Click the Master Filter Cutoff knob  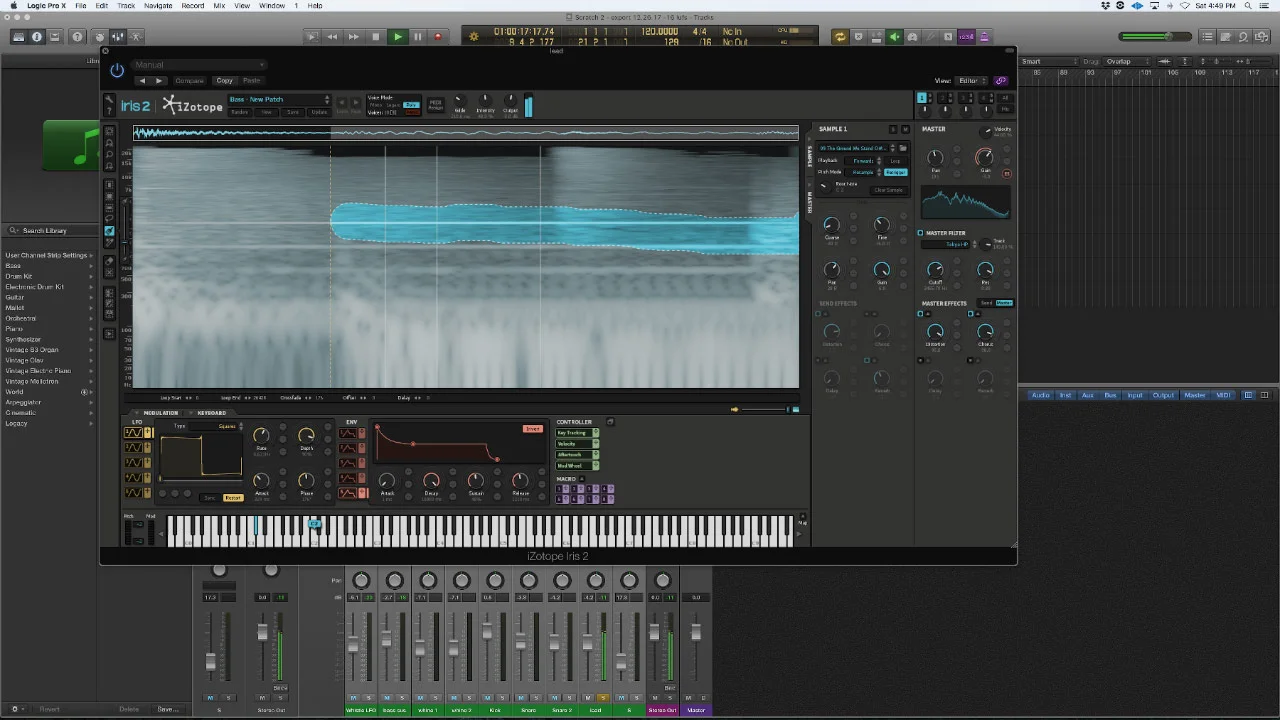tap(934, 270)
